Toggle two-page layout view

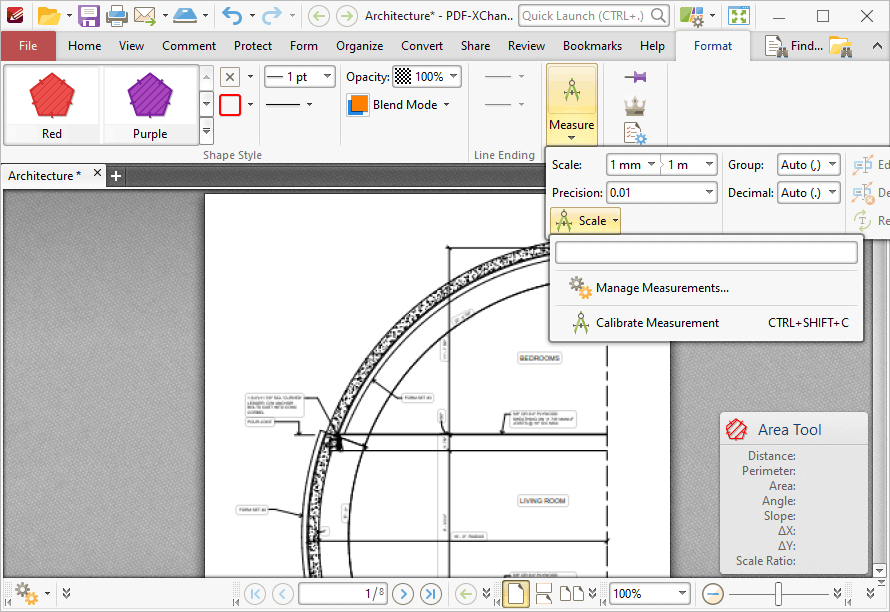[573, 593]
